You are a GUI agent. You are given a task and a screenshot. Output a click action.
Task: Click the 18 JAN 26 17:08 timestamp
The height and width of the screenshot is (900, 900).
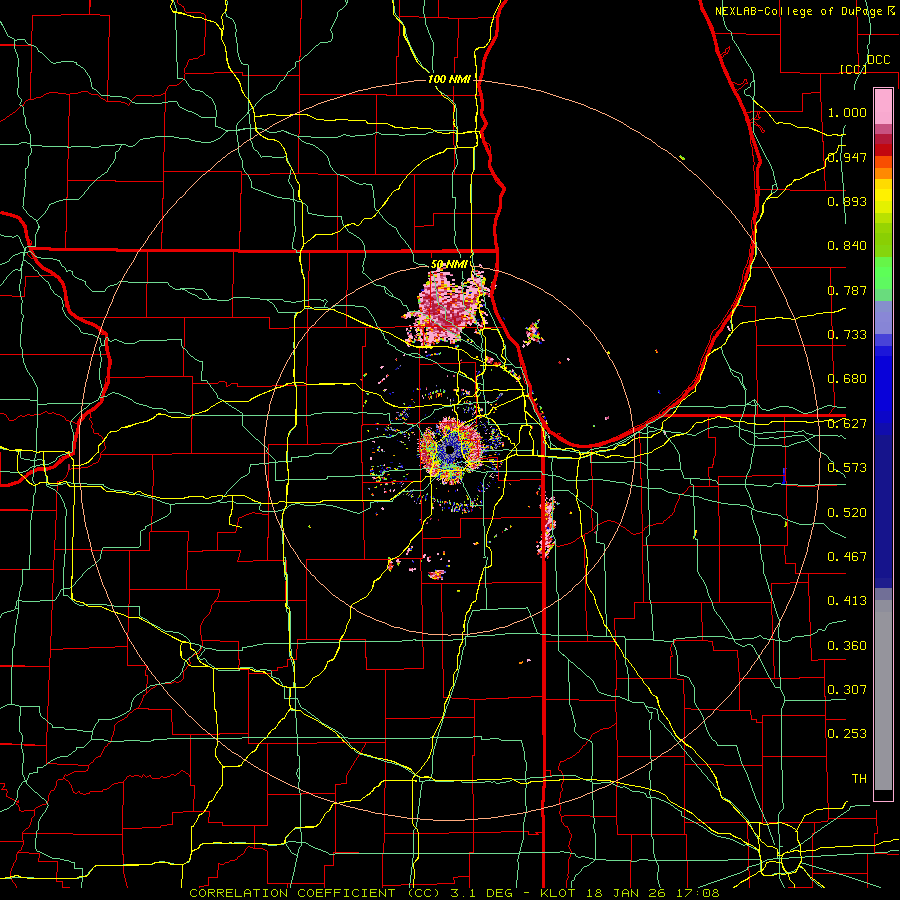click(x=653, y=893)
